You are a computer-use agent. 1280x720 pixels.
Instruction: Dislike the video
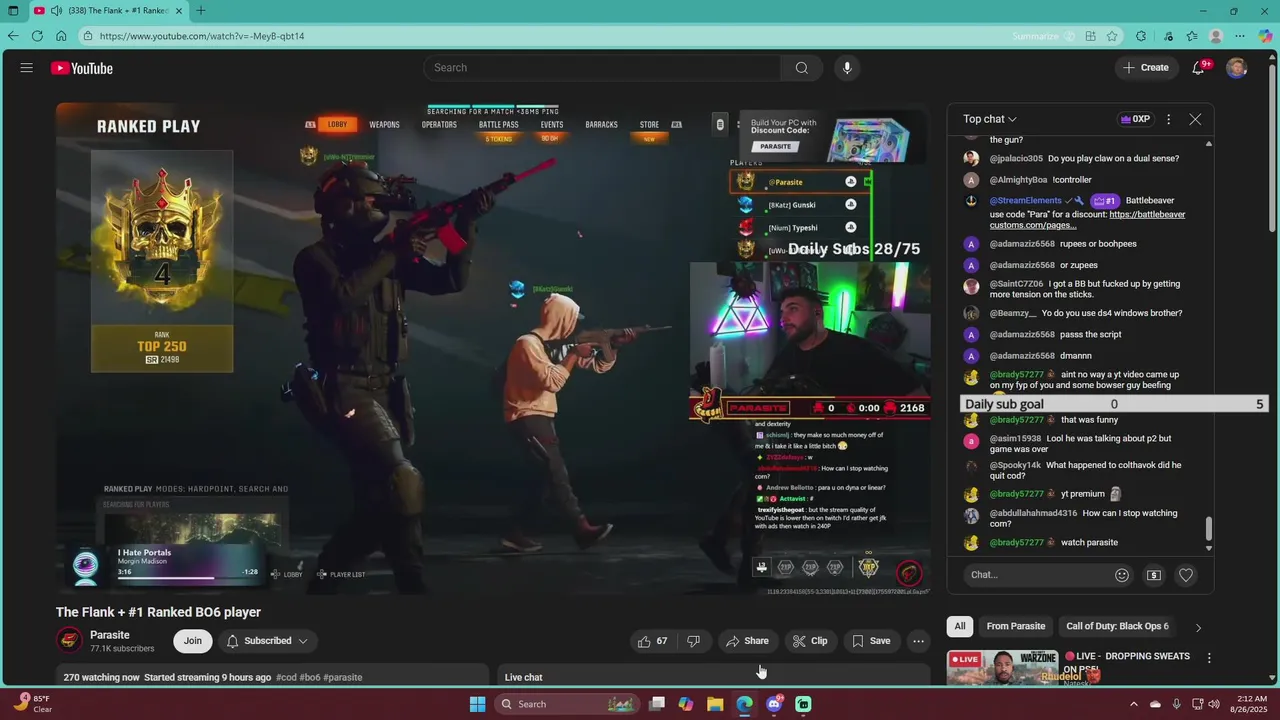click(693, 641)
